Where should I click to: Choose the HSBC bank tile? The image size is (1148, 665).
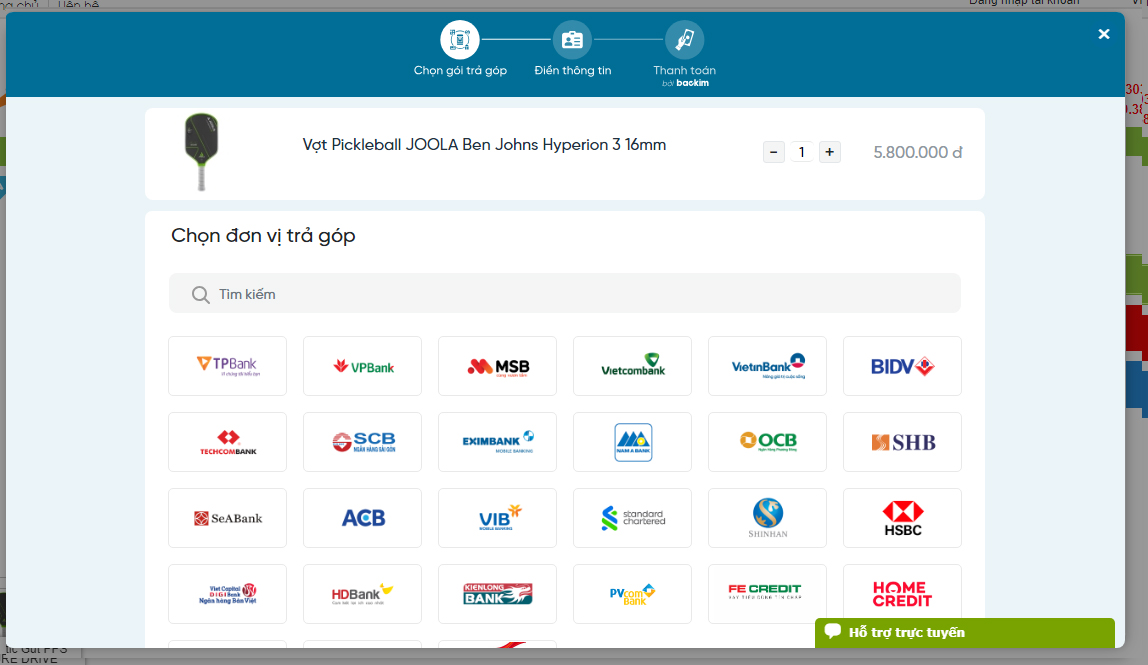(x=902, y=518)
